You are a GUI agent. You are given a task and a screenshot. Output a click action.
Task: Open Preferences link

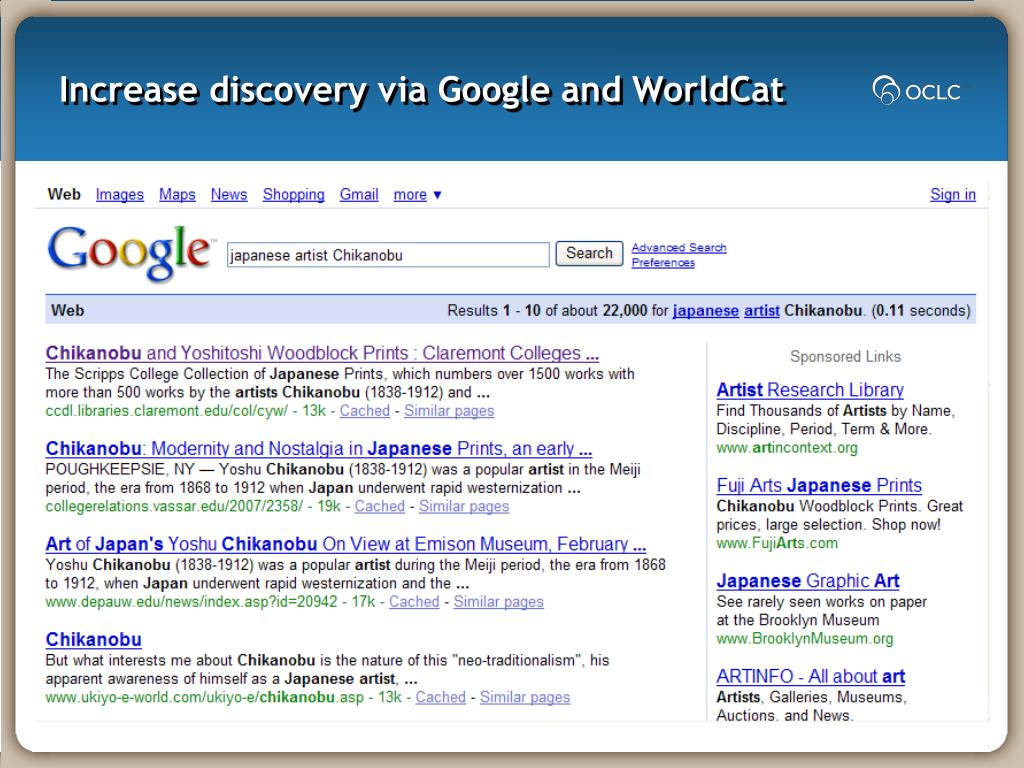(663, 263)
